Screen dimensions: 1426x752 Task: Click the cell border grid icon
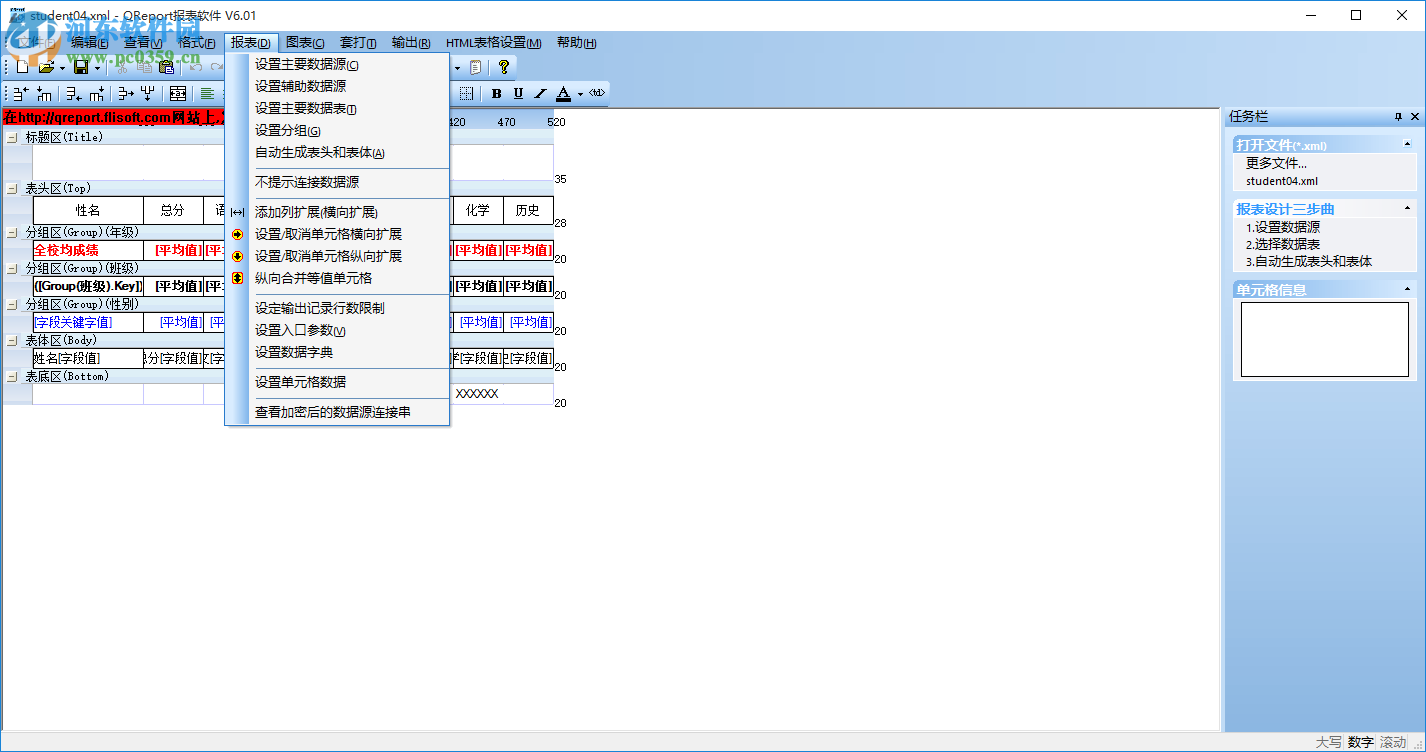467,93
